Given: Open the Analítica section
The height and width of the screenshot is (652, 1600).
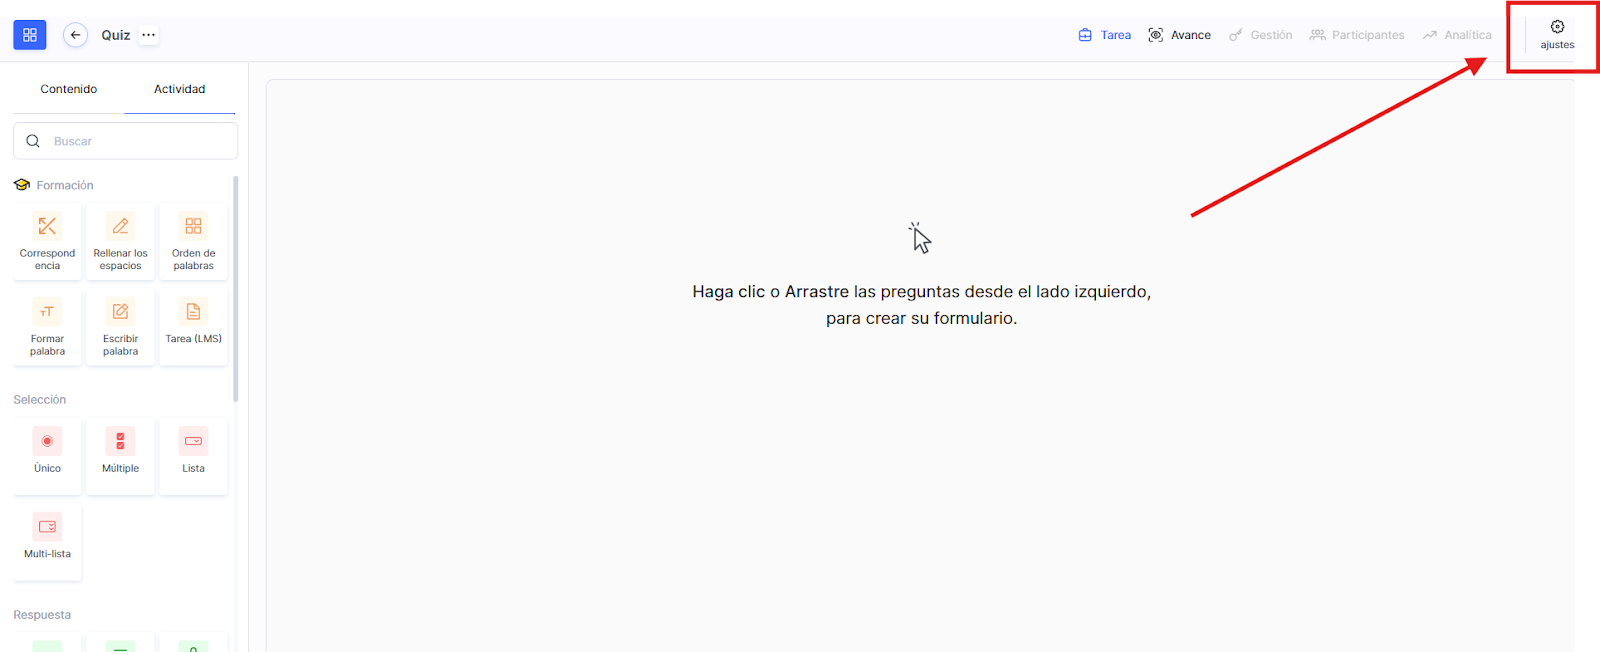Looking at the screenshot, I should (1457, 35).
